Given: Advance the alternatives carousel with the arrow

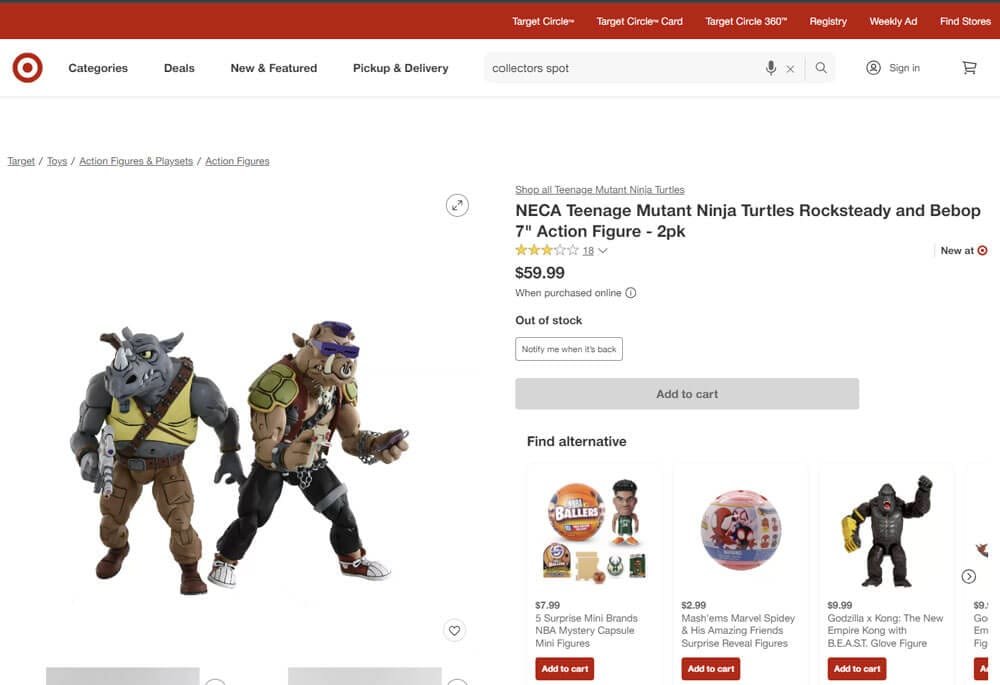Looking at the screenshot, I should pyautogui.click(x=968, y=576).
